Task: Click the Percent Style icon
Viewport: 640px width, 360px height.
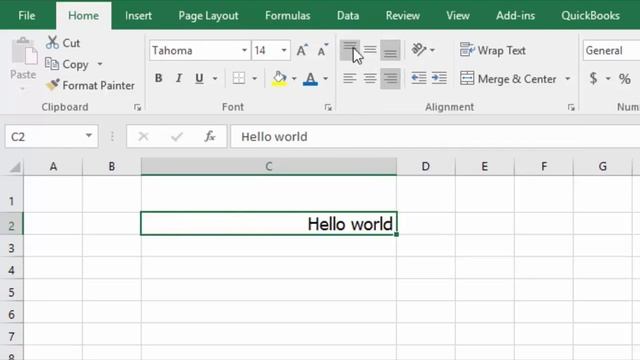Action: (624, 78)
